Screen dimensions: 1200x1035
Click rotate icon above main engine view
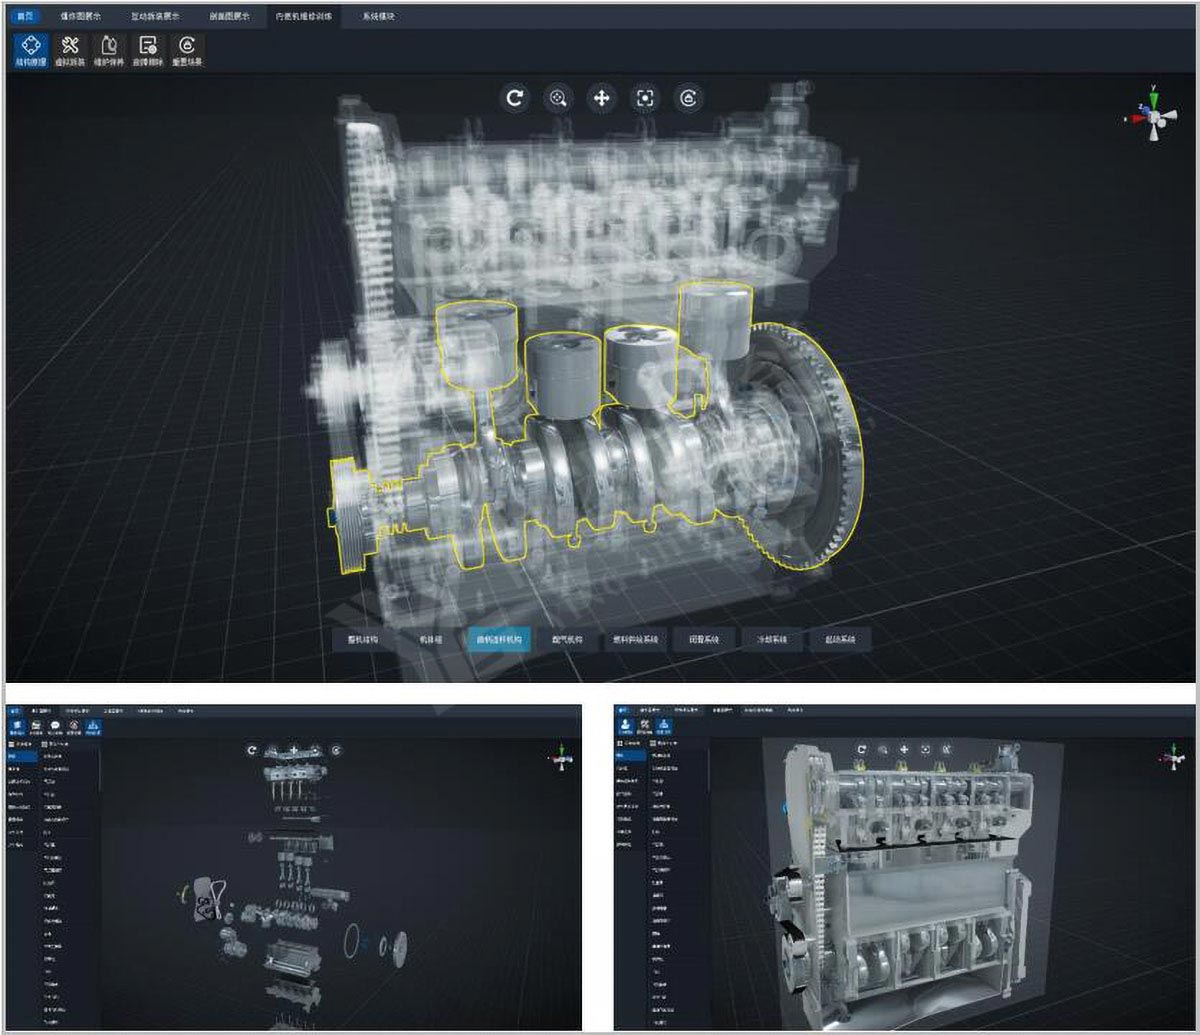coord(515,98)
